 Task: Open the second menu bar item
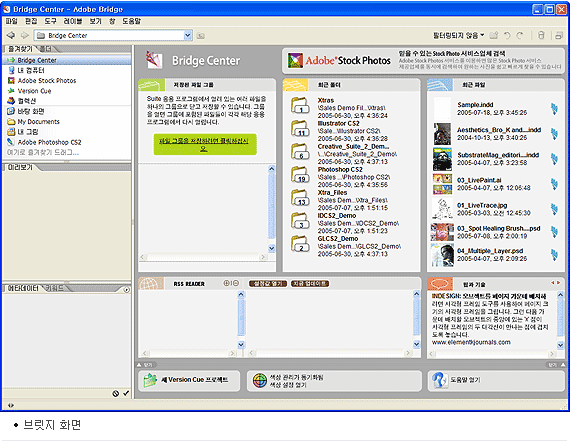point(31,21)
